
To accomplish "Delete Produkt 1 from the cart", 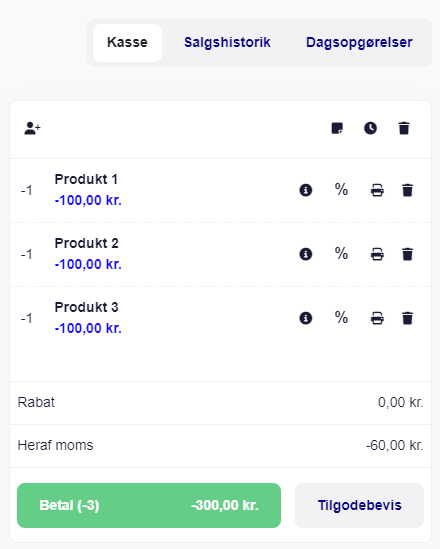I will click(407, 190).
